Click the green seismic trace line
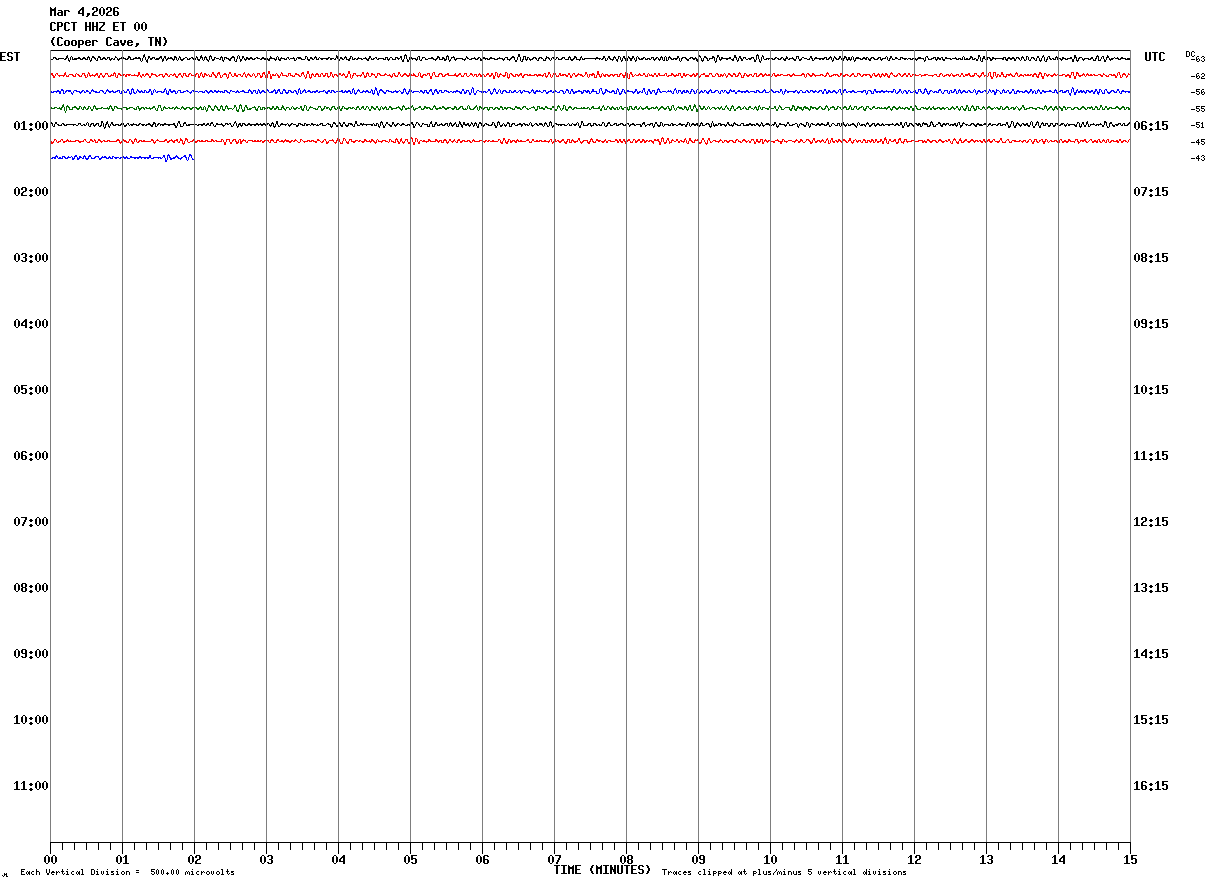The height and width of the screenshot is (886, 1210). pos(590,108)
